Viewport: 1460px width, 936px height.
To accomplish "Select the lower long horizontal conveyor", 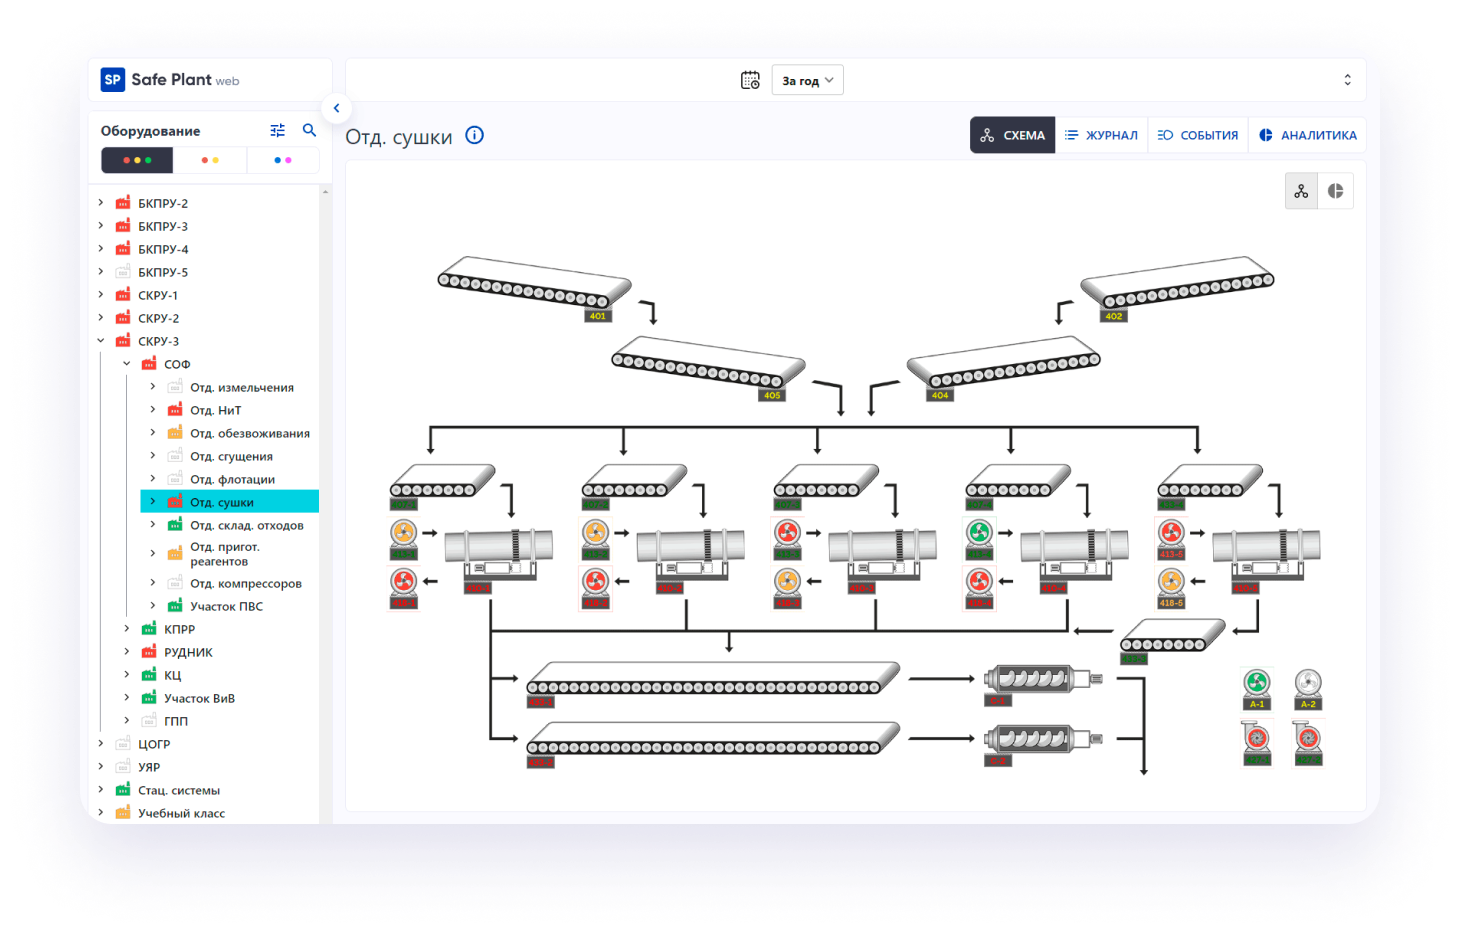I will click(x=713, y=742).
